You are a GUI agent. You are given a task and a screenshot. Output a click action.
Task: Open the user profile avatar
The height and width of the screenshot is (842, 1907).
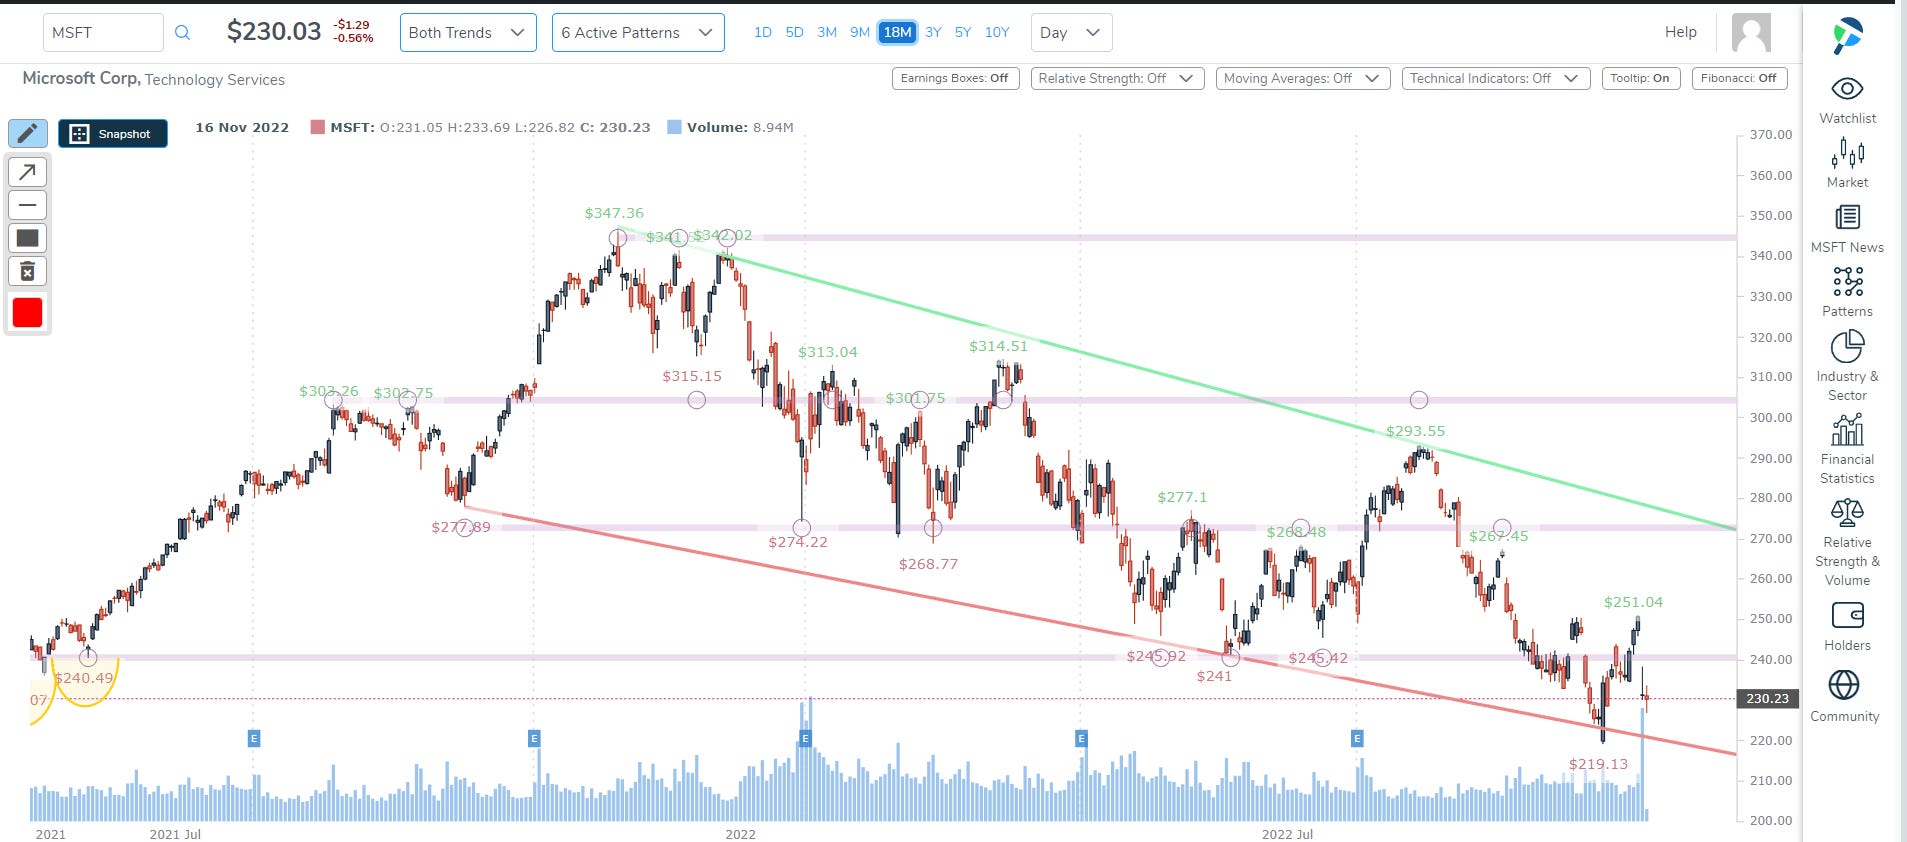[x=1751, y=32]
